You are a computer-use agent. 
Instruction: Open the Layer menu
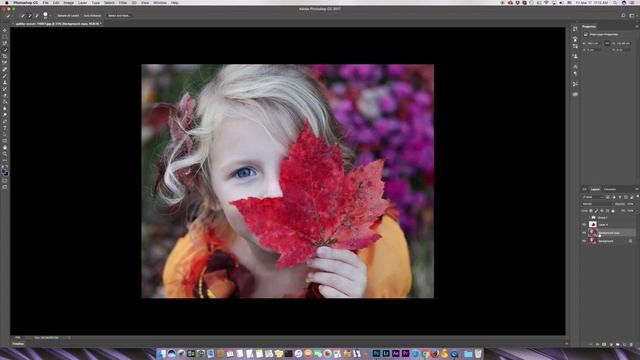(x=82, y=2)
